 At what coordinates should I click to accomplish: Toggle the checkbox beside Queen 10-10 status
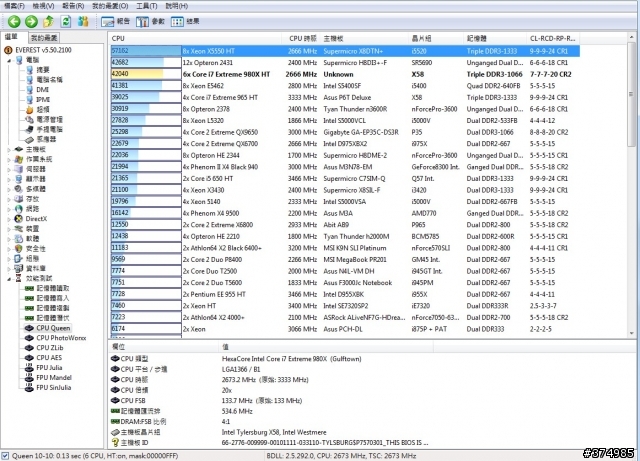(5, 456)
